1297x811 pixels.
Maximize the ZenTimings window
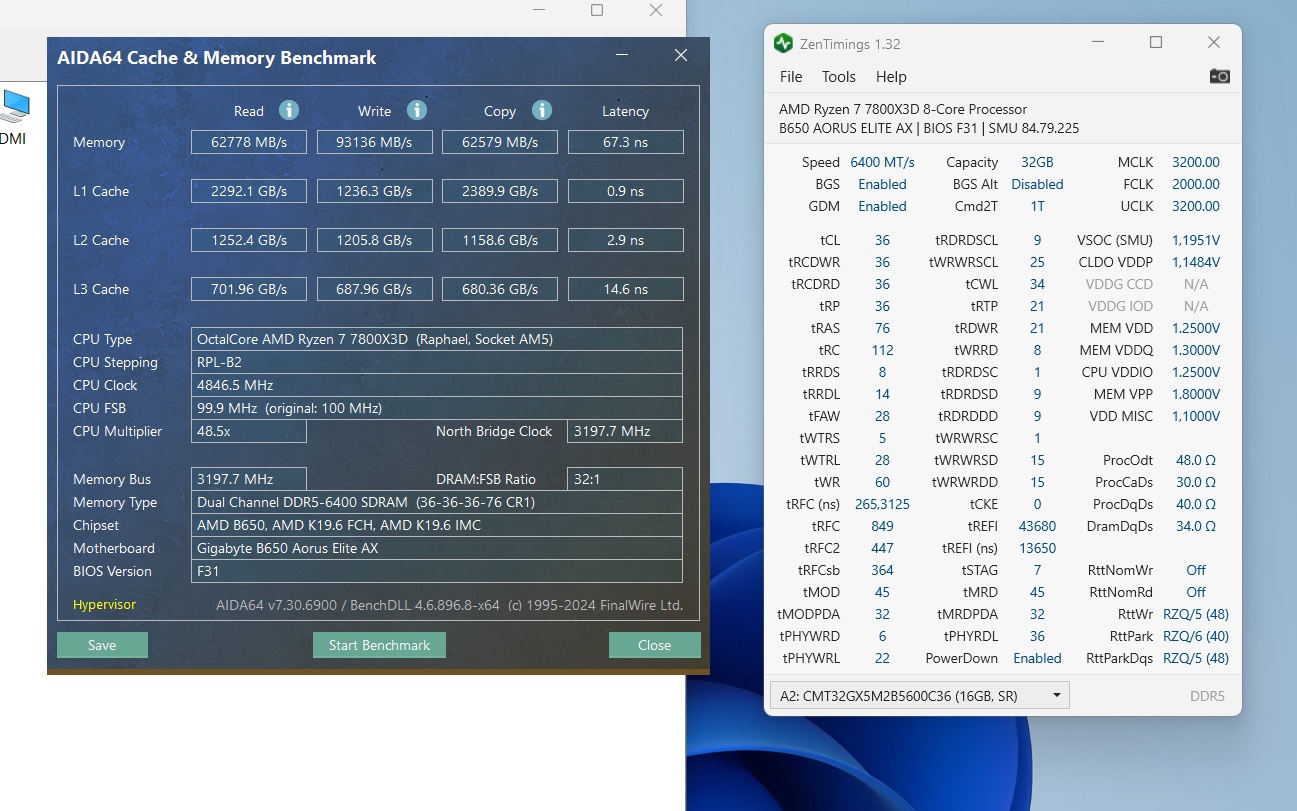coord(1156,42)
